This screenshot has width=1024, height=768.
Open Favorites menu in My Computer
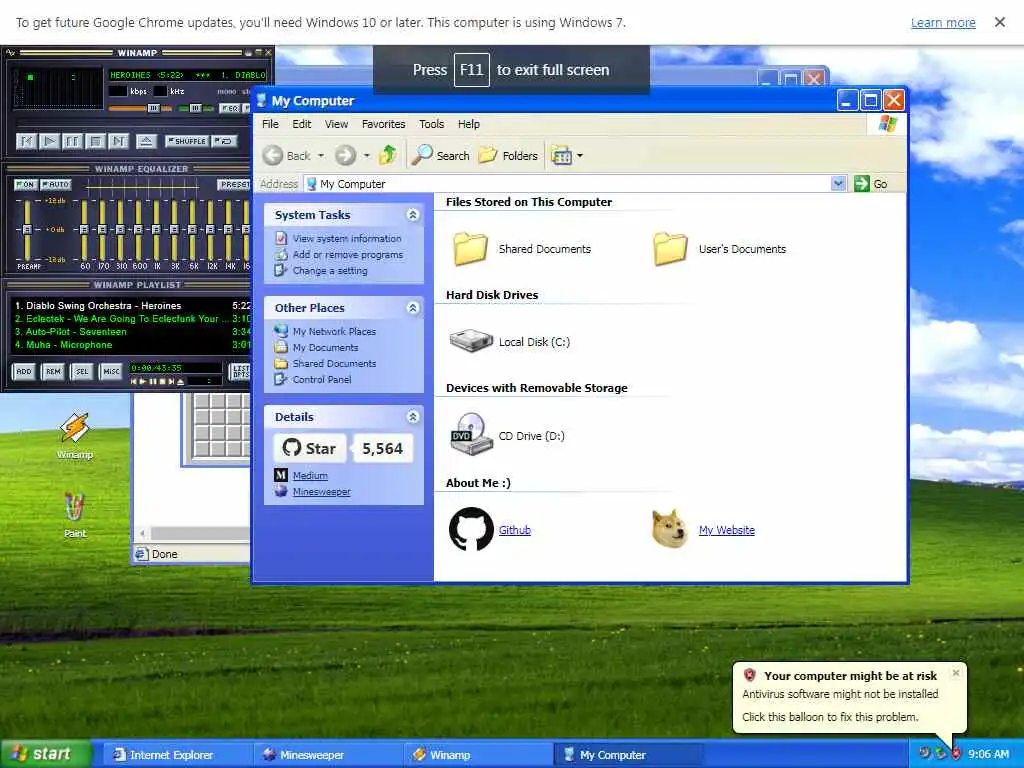tap(383, 124)
